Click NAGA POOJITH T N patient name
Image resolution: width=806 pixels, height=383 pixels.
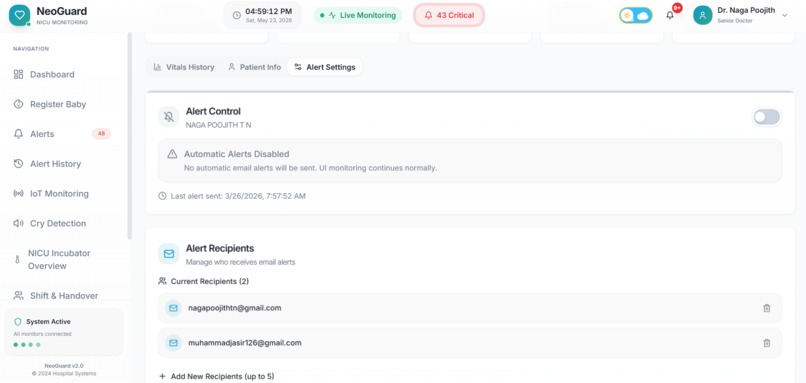tap(218, 125)
